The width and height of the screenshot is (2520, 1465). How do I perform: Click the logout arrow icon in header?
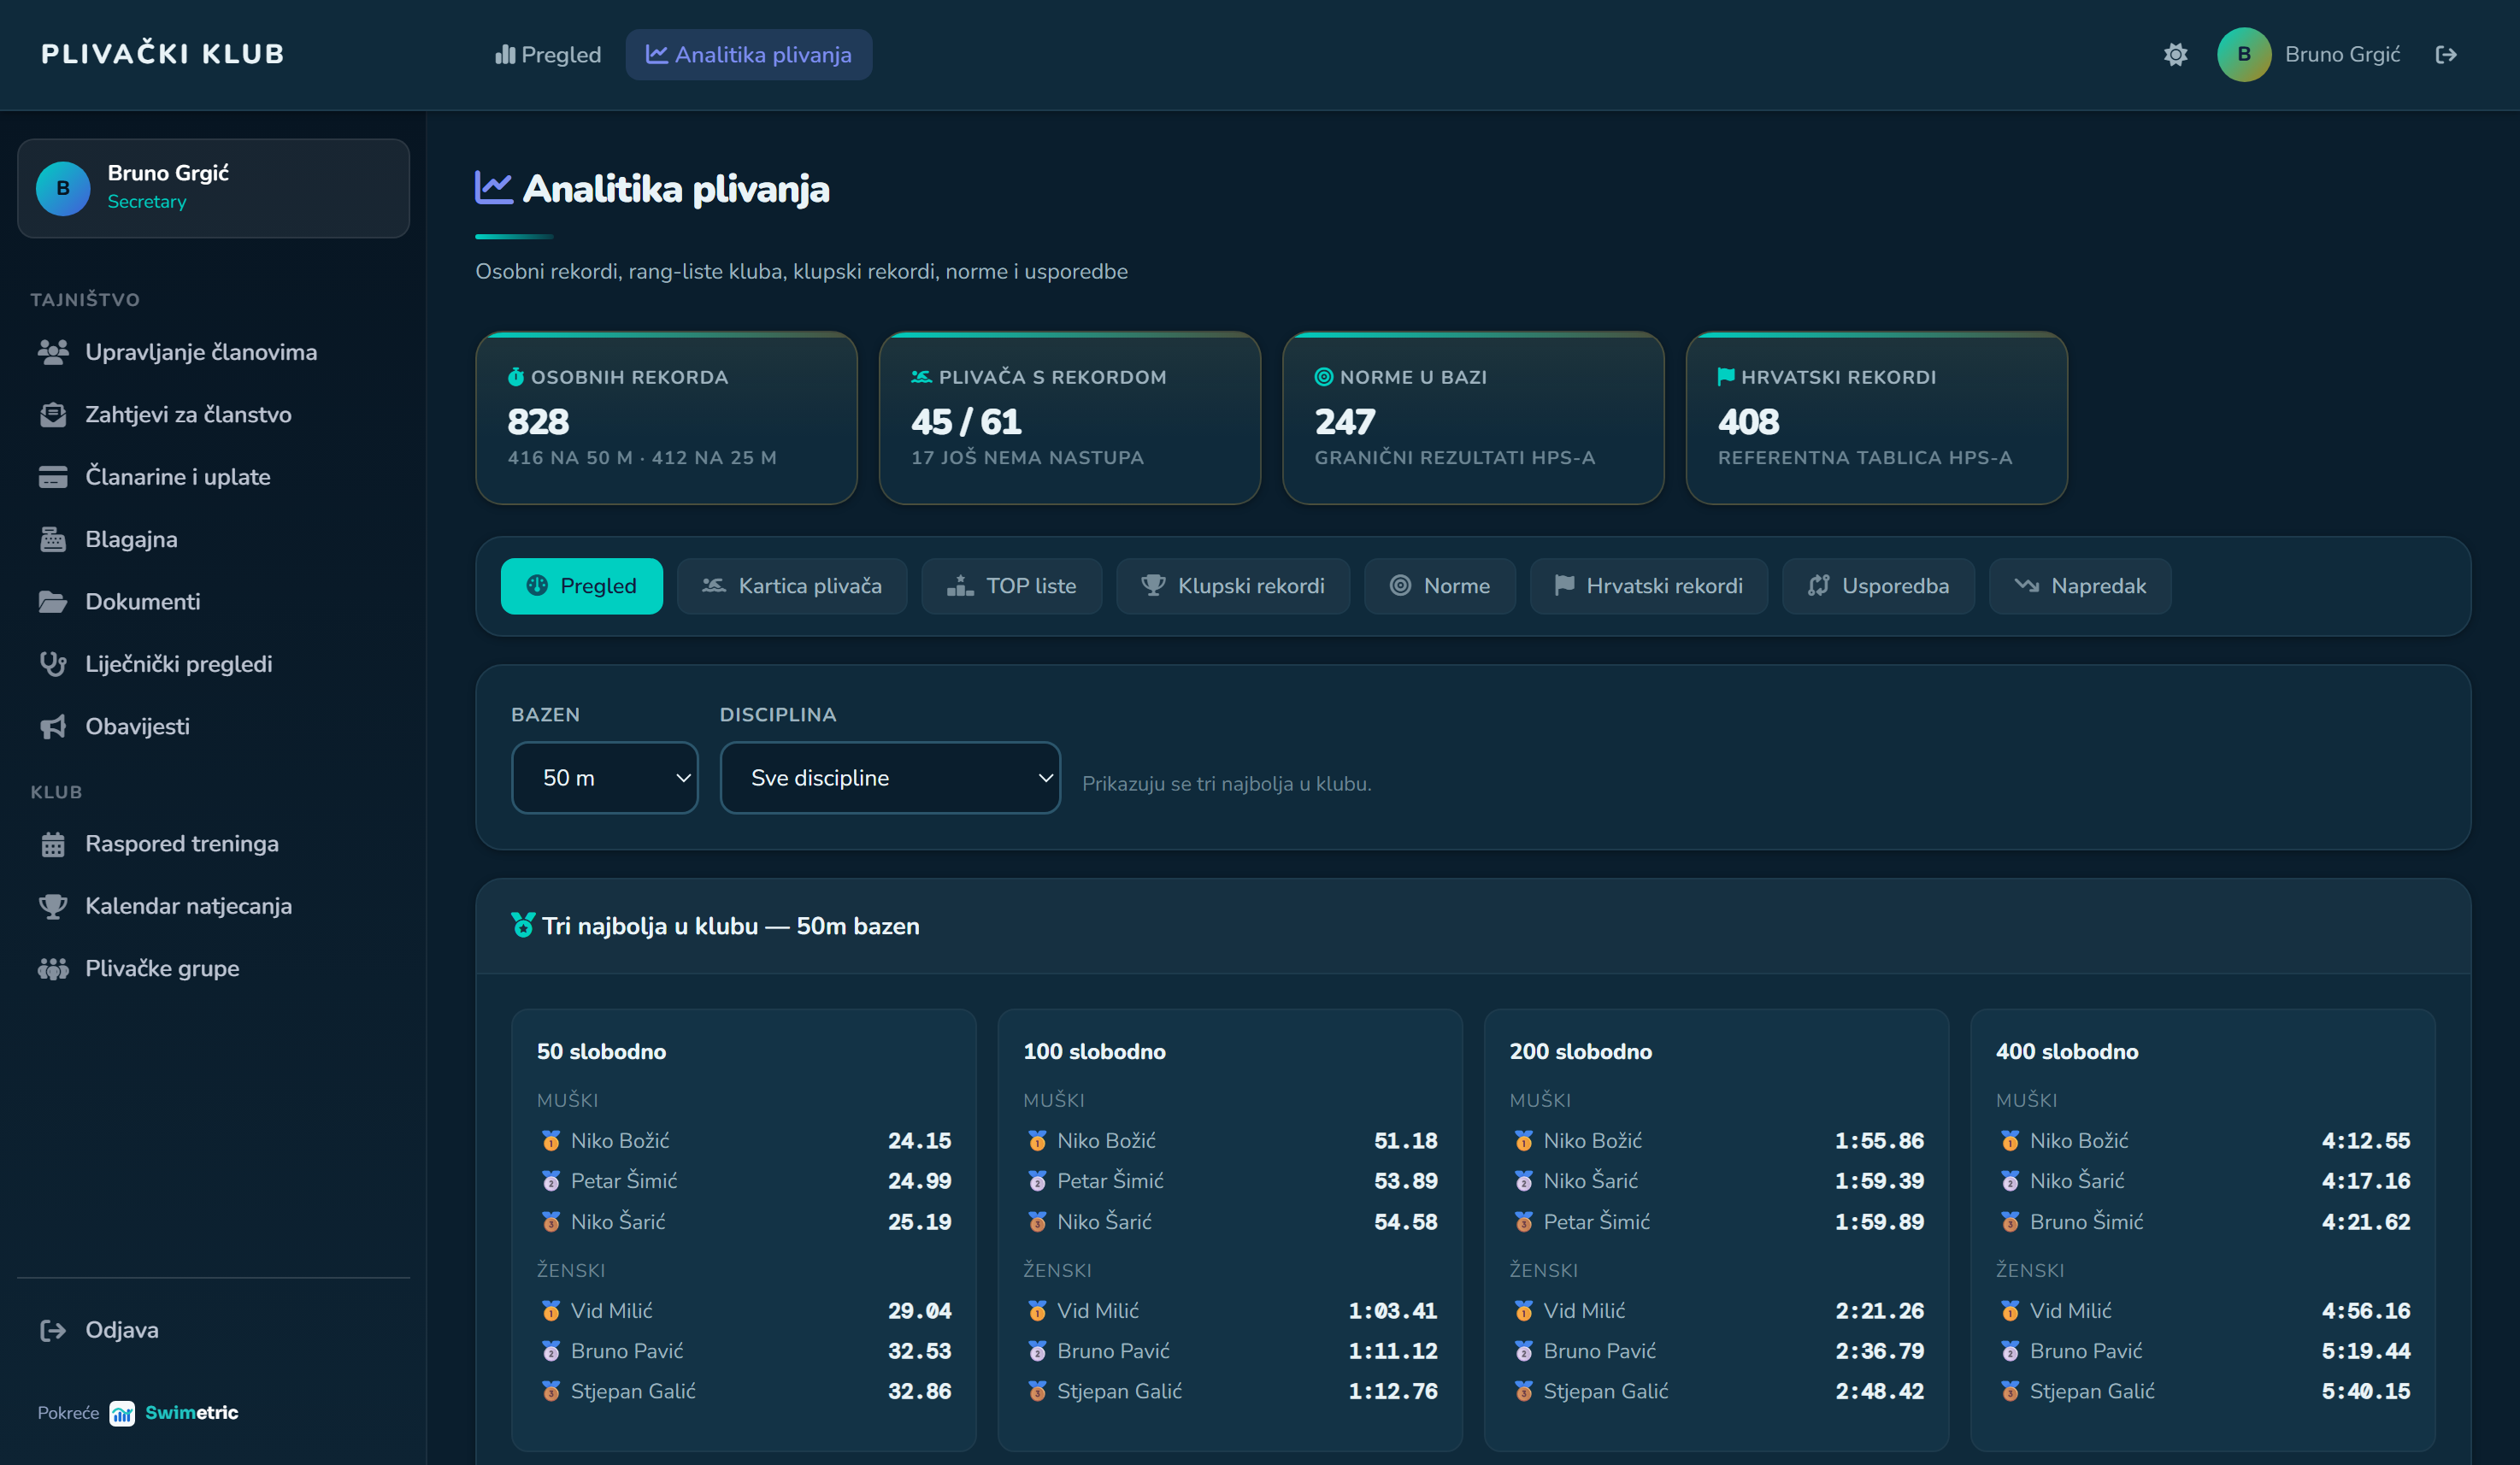2446,54
